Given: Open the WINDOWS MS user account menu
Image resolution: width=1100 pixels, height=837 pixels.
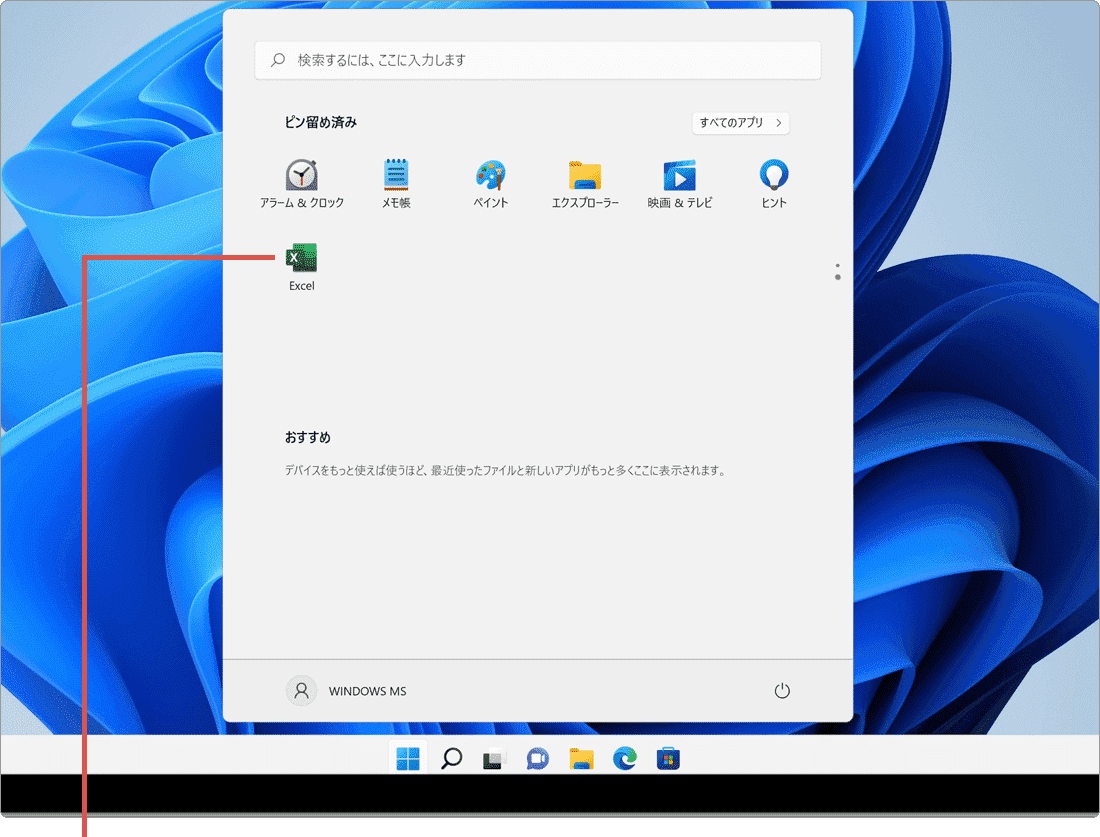Looking at the screenshot, I should pyautogui.click(x=347, y=691).
